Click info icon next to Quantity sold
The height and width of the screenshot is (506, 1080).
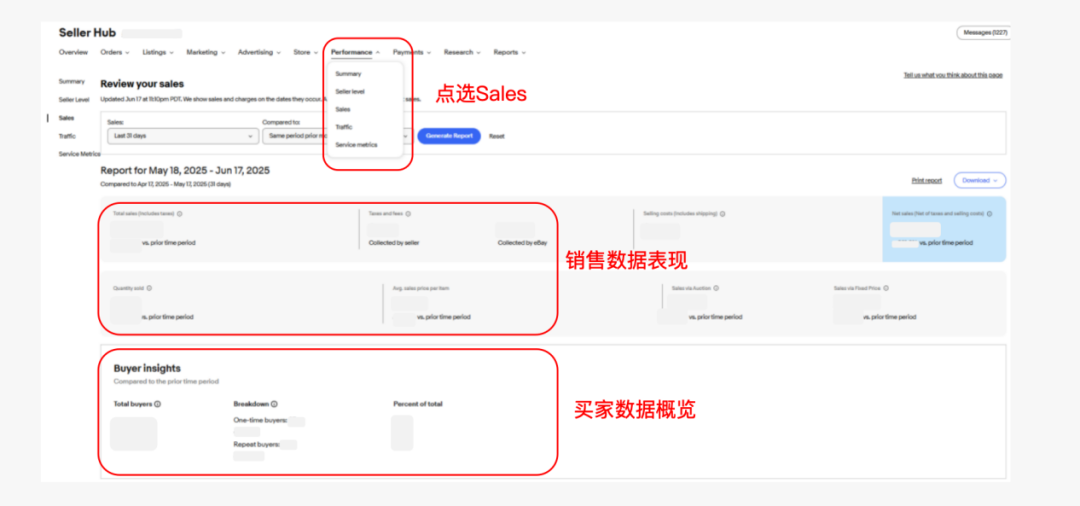pyautogui.click(x=149, y=288)
